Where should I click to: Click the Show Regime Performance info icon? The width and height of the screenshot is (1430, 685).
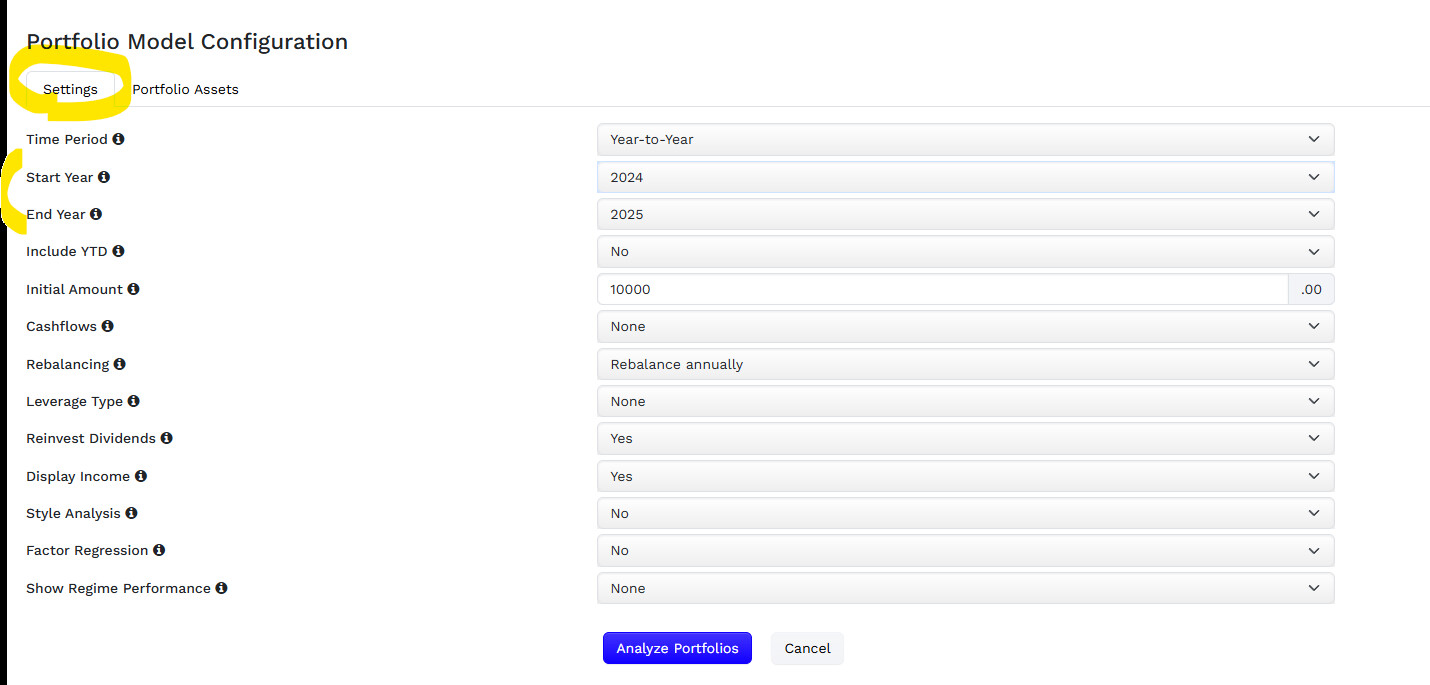tap(221, 588)
